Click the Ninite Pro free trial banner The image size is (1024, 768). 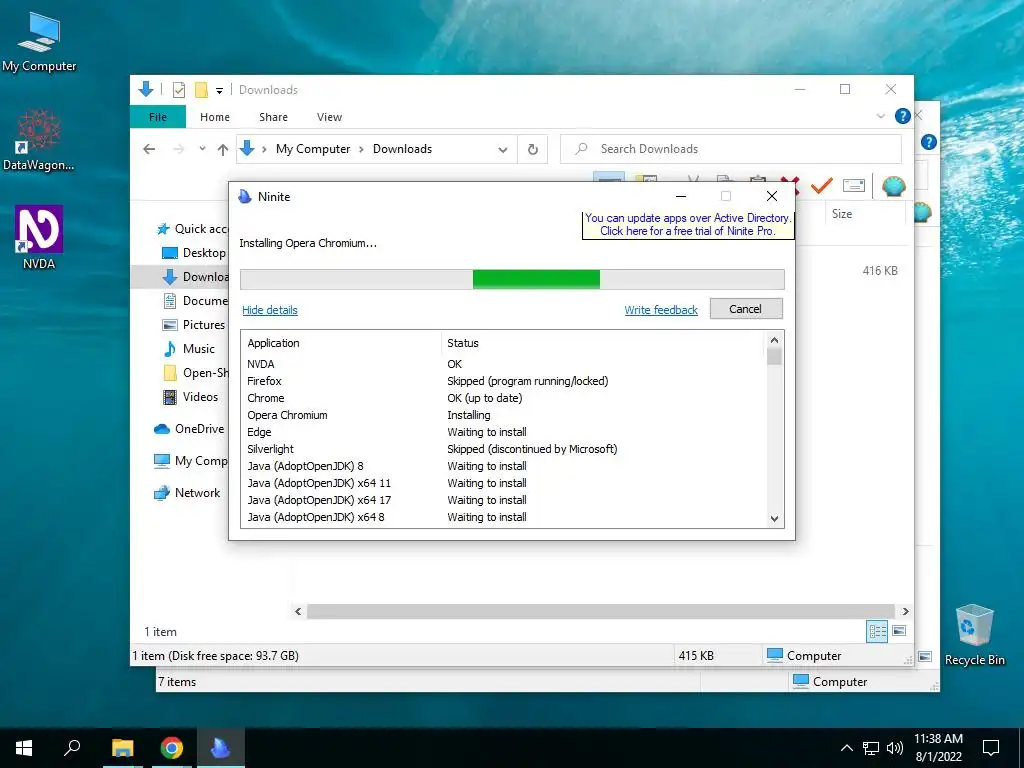click(688, 225)
